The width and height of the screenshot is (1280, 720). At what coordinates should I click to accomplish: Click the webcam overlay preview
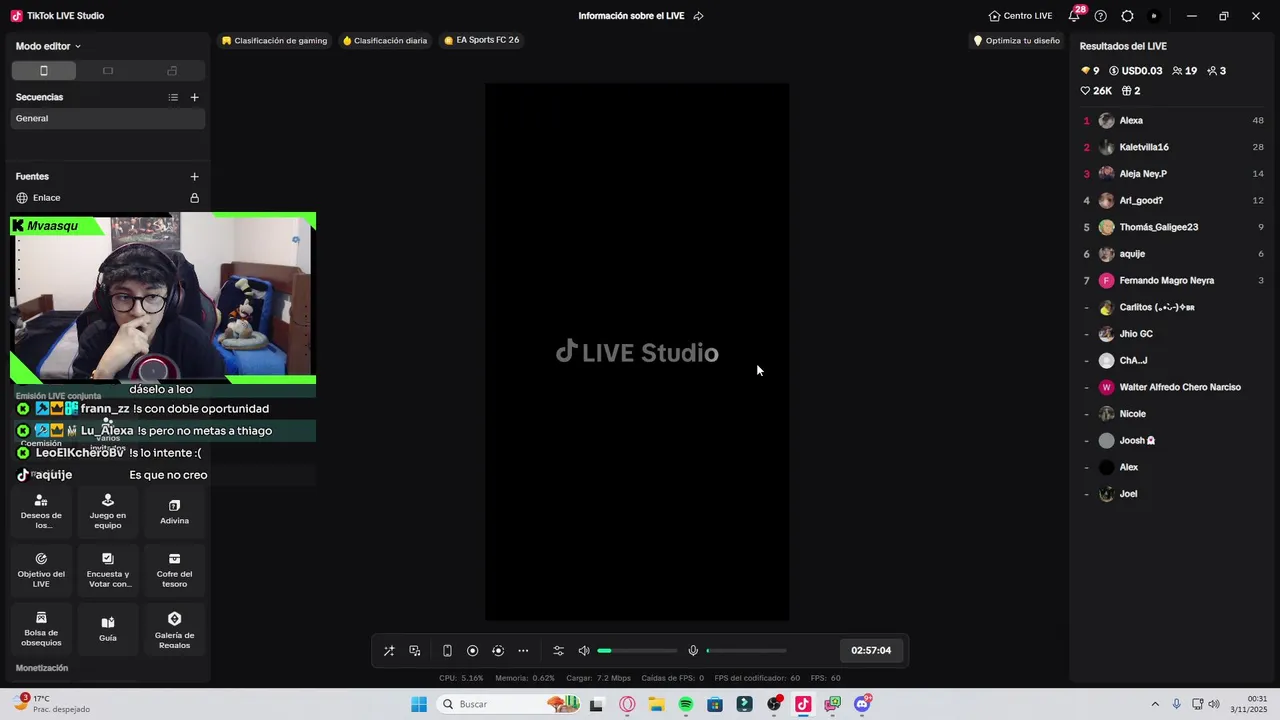tap(162, 298)
